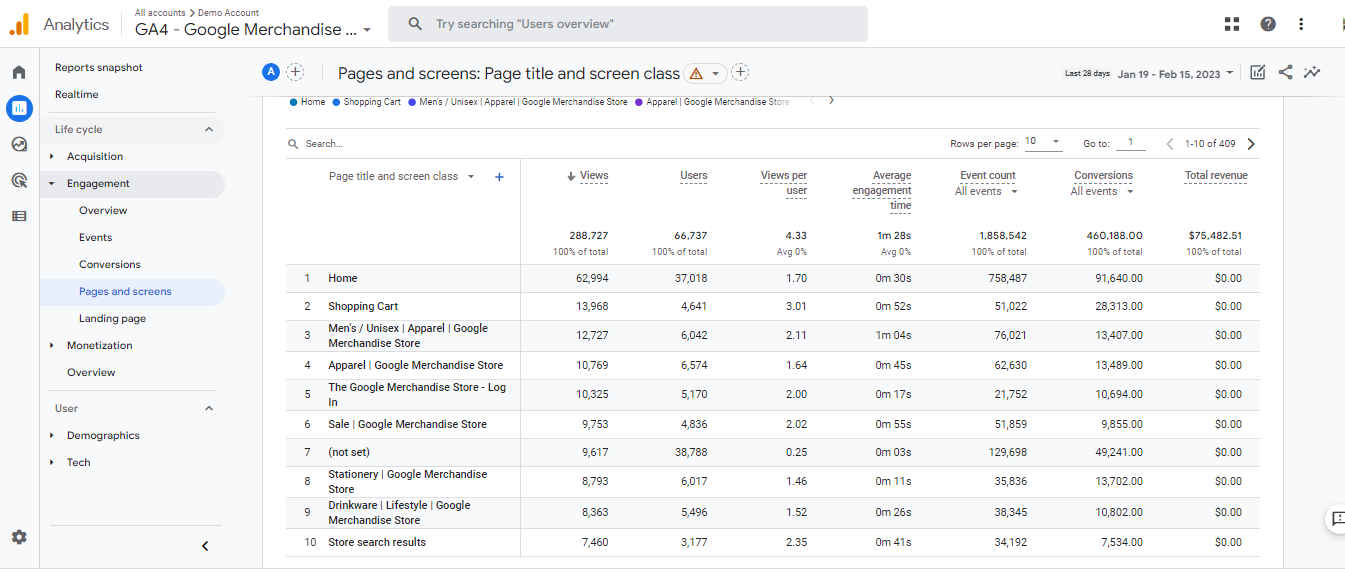
Task: Open the Explore icon in left rail
Action: (19, 144)
